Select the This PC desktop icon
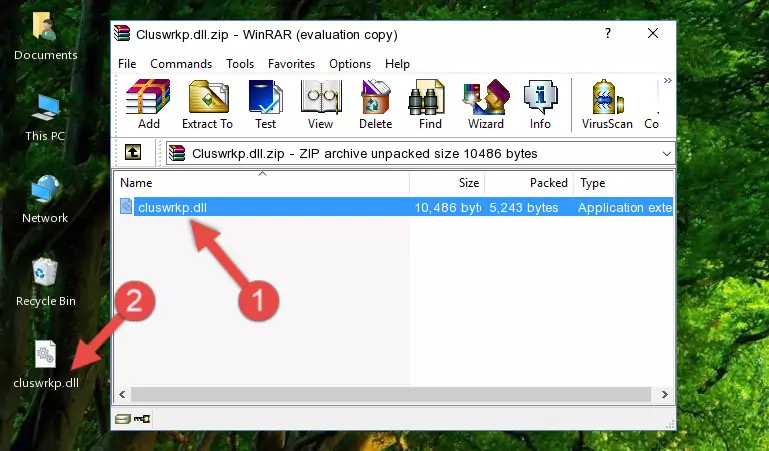 tap(45, 118)
